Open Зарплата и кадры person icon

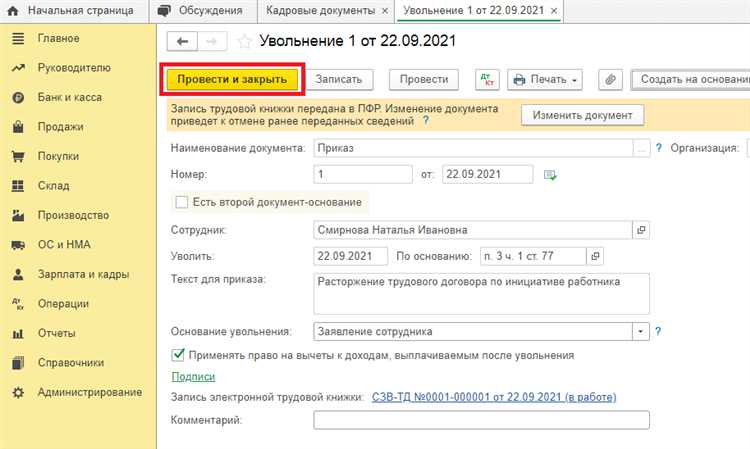[18, 274]
